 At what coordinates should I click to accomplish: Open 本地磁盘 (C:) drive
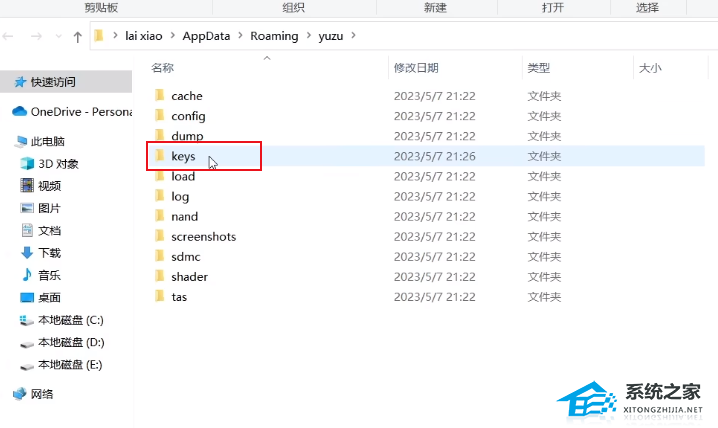71,320
